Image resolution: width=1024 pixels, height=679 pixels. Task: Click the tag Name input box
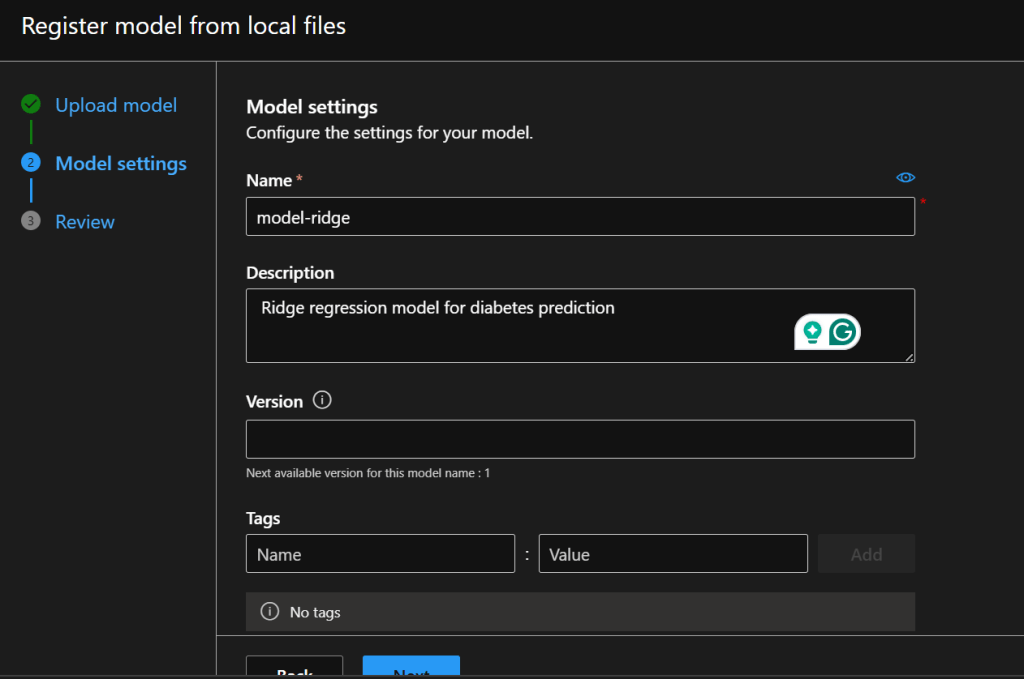point(380,554)
